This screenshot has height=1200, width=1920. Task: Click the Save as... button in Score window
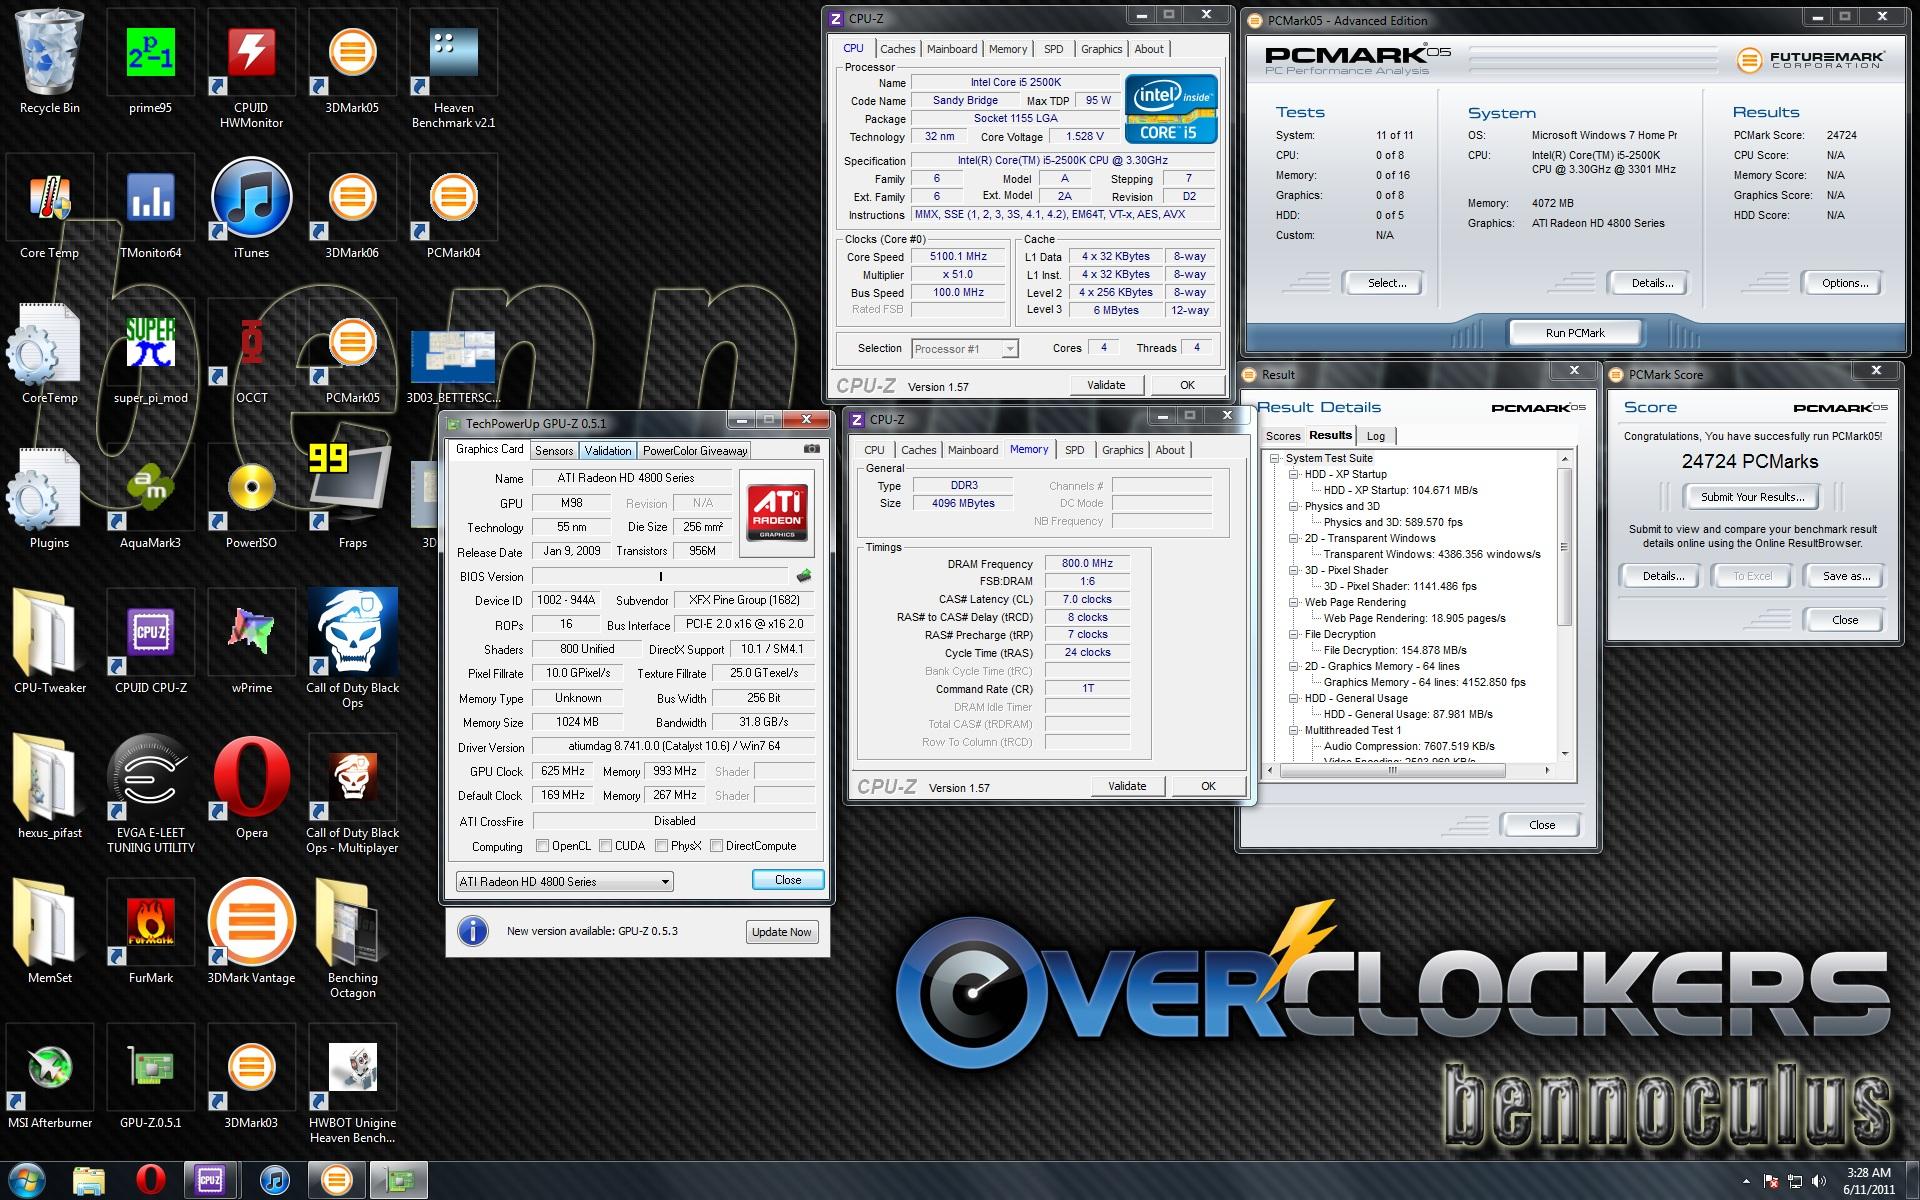(x=1846, y=576)
